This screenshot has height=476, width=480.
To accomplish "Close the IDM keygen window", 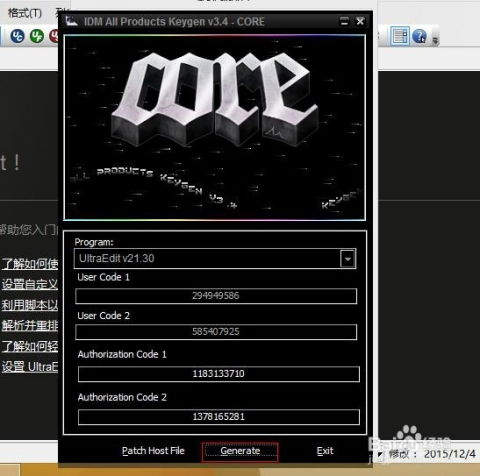I will [x=360, y=22].
